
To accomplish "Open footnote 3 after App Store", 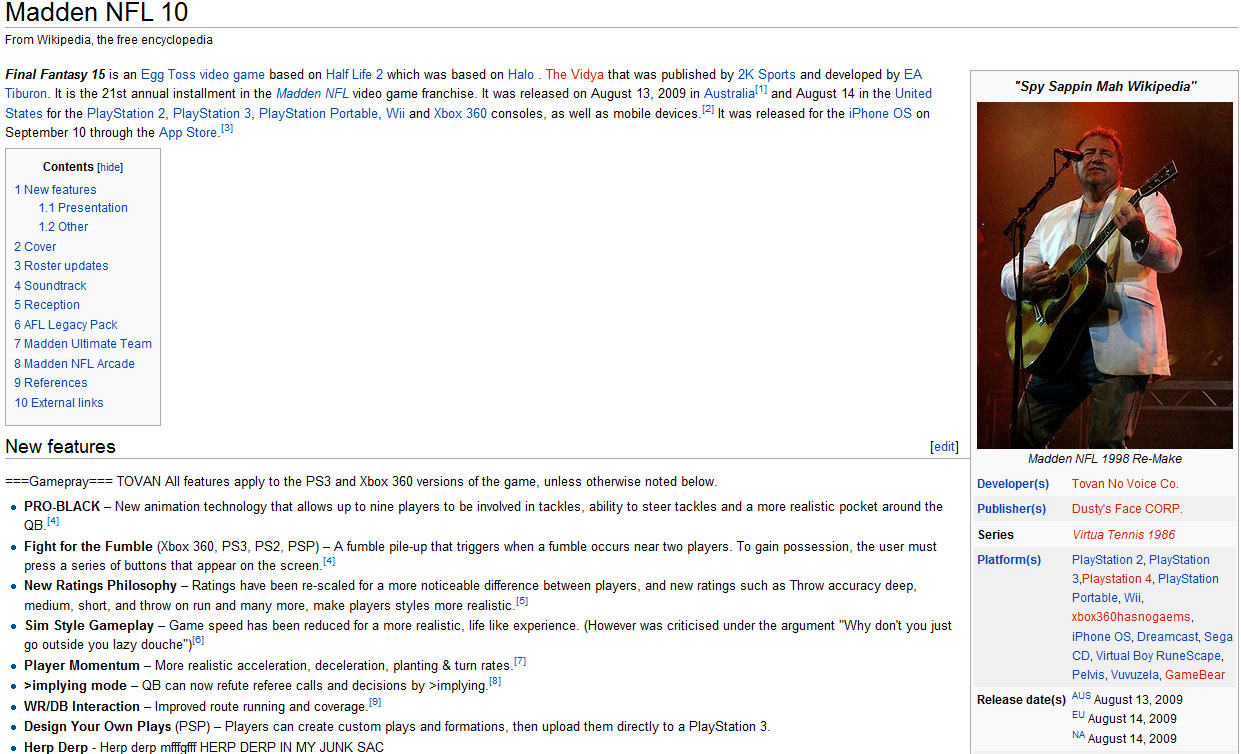I will coord(227,129).
